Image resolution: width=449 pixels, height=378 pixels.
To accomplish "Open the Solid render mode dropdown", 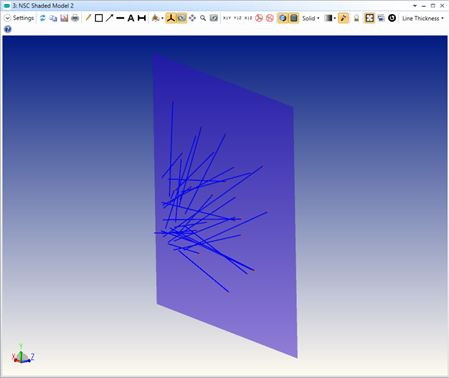I will click(311, 18).
